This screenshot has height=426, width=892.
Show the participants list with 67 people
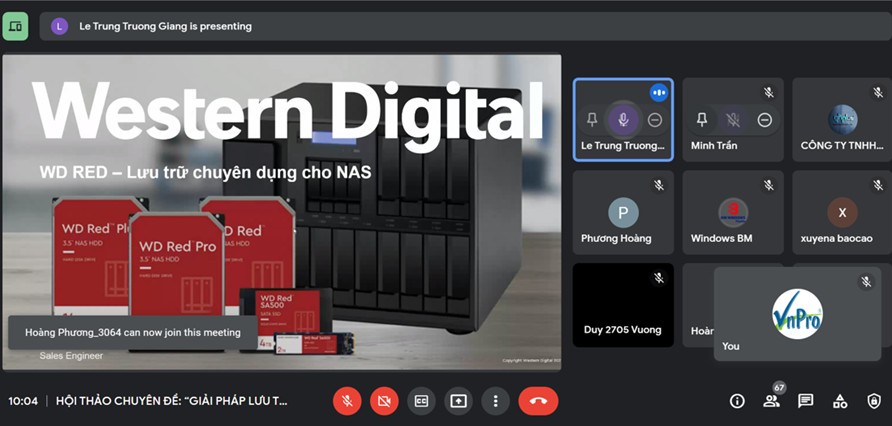pyautogui.click(x=771, y=401)
